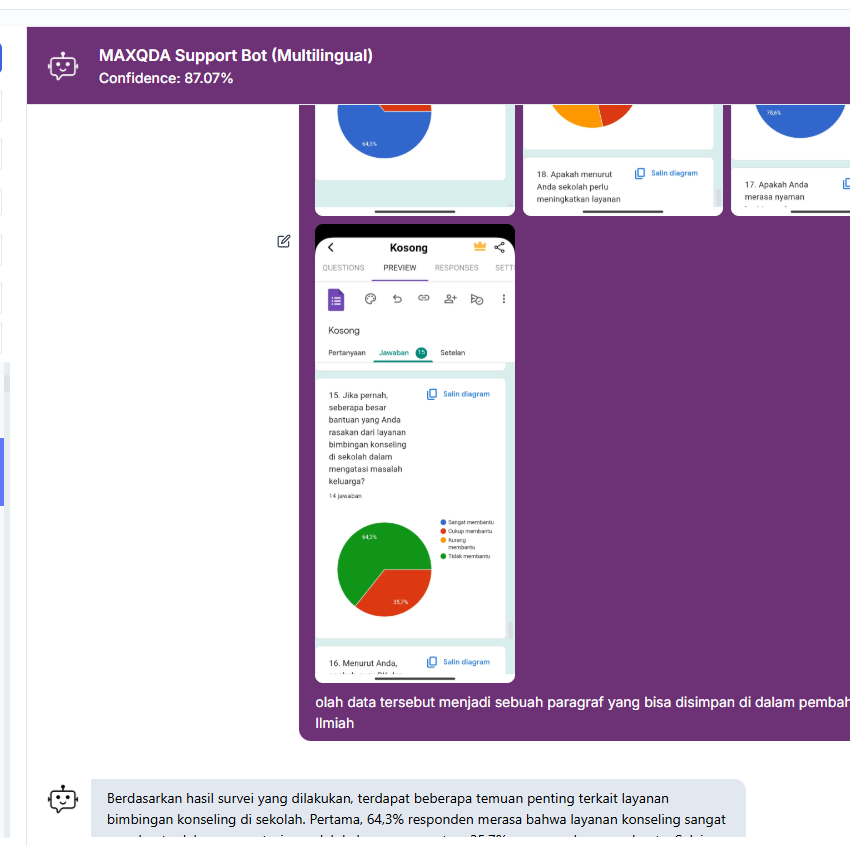Click the orange crown premium icon

coord(480,247)
